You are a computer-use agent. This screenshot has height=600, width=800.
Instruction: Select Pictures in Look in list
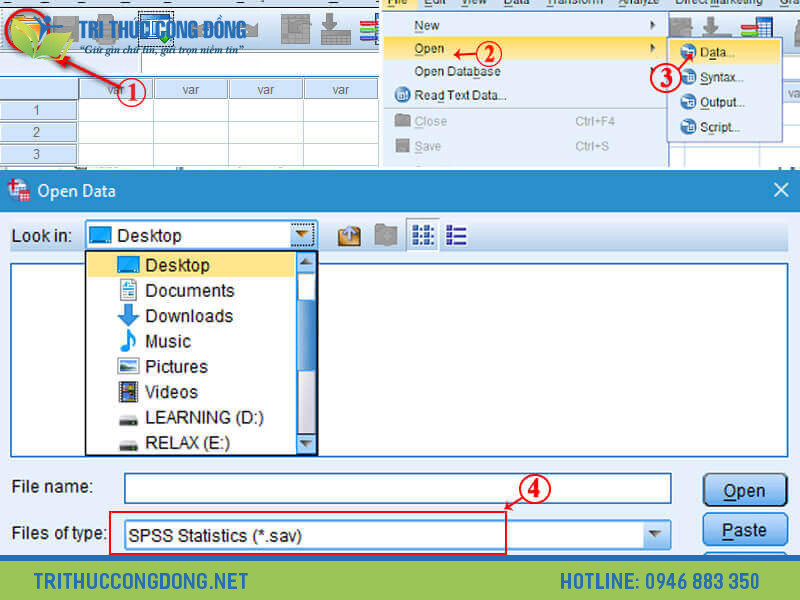(191, 367)
